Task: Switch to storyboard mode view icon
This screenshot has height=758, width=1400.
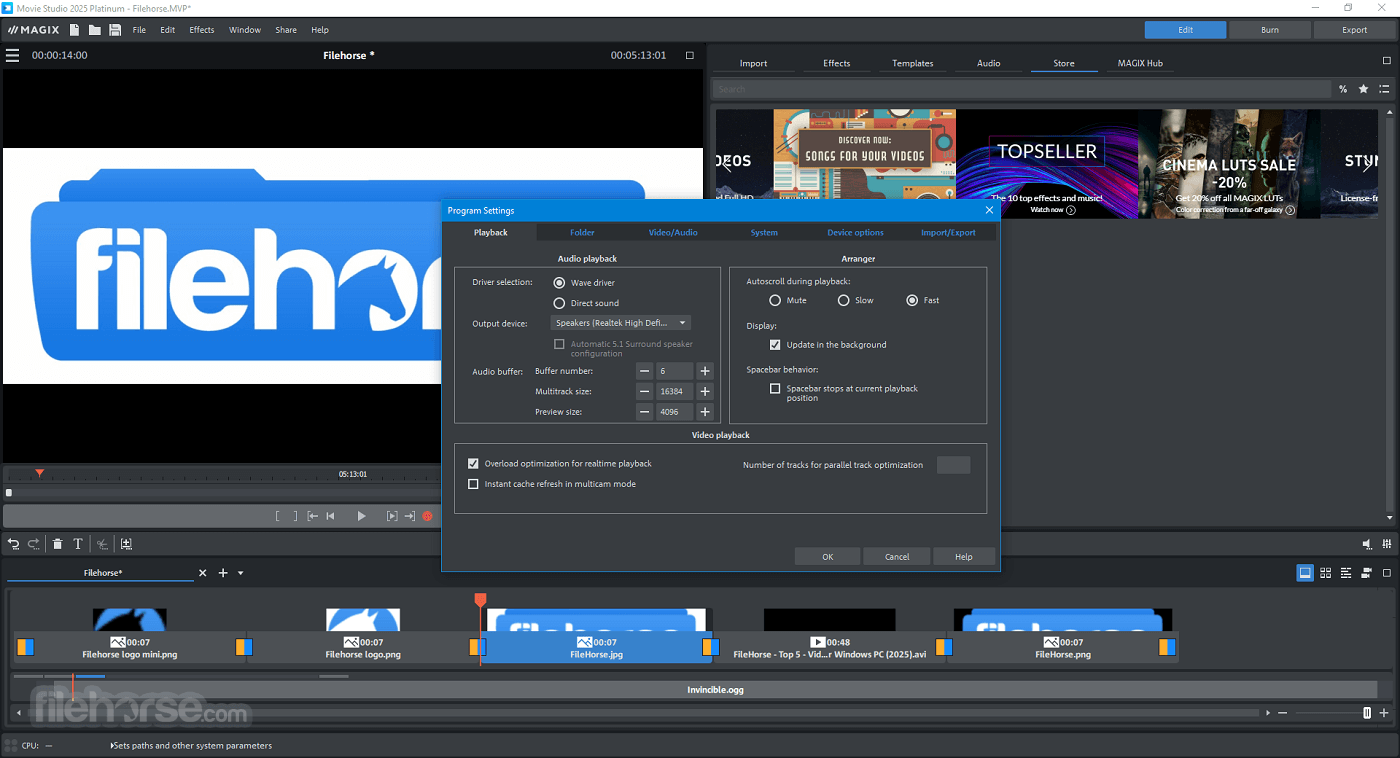Action: (x=1305, y=573)
